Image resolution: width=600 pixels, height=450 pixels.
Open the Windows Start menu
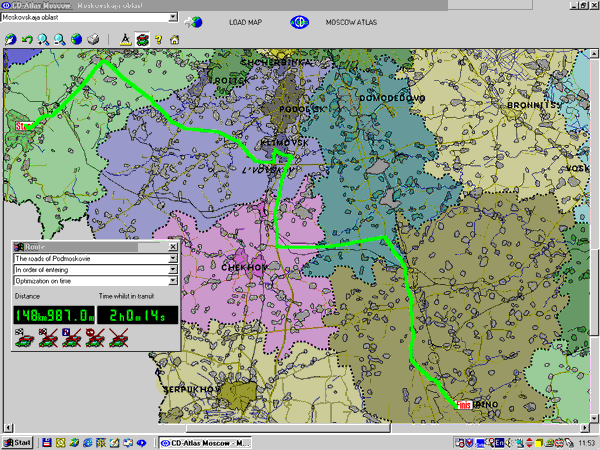click(18, 443)
